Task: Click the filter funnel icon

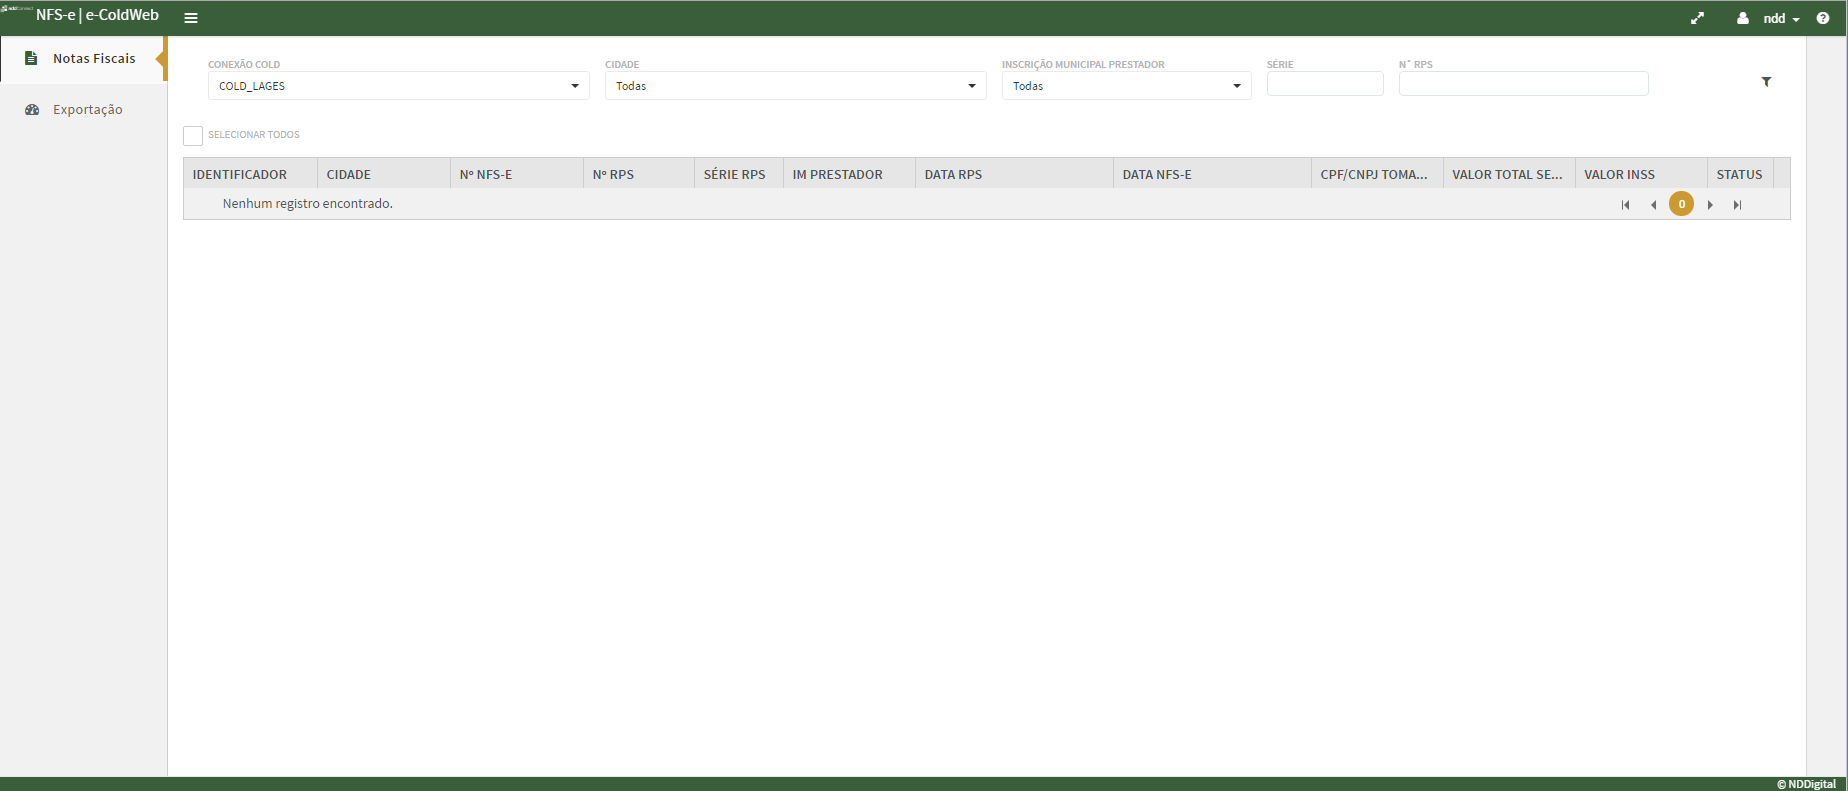Action: pos(1766,82)
